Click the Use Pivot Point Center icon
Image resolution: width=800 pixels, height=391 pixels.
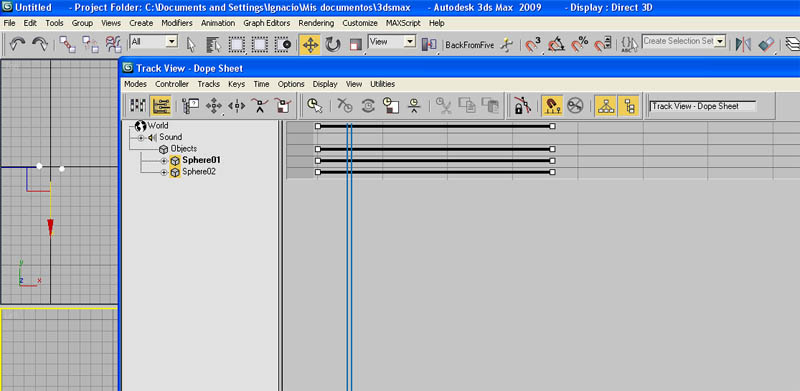tap(429, 45)
